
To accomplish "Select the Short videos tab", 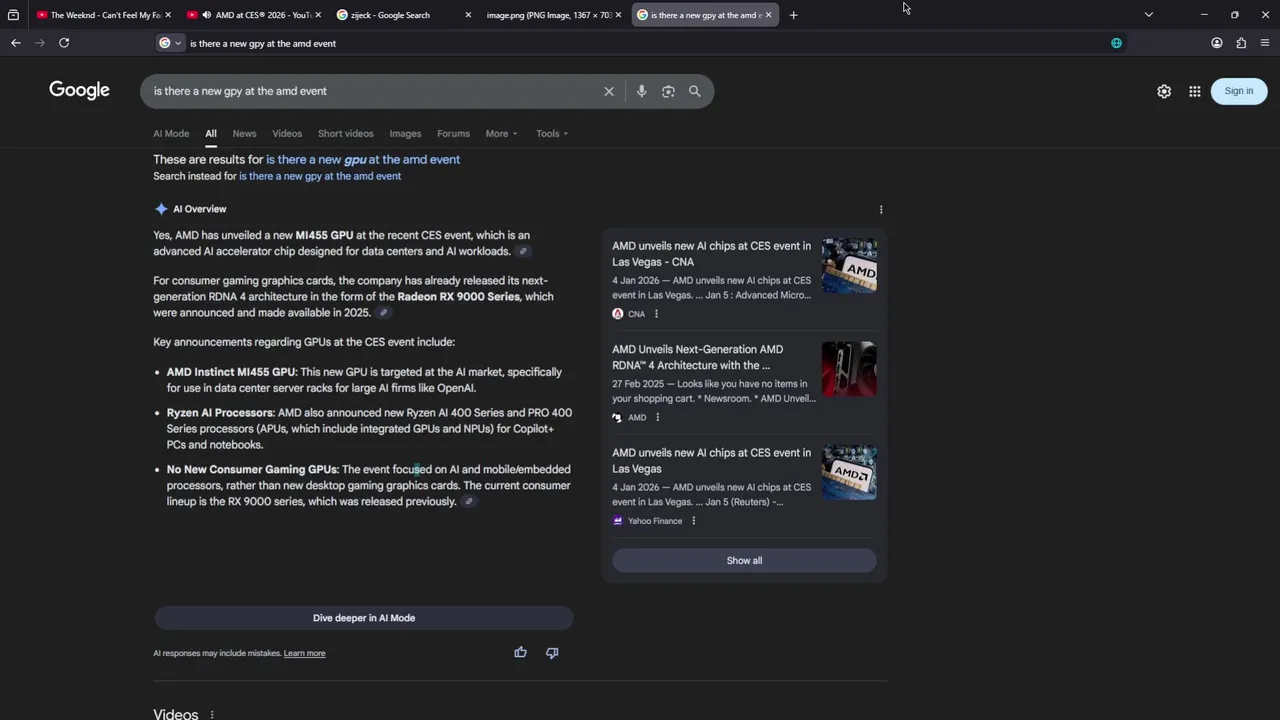I will pos(345,133).
